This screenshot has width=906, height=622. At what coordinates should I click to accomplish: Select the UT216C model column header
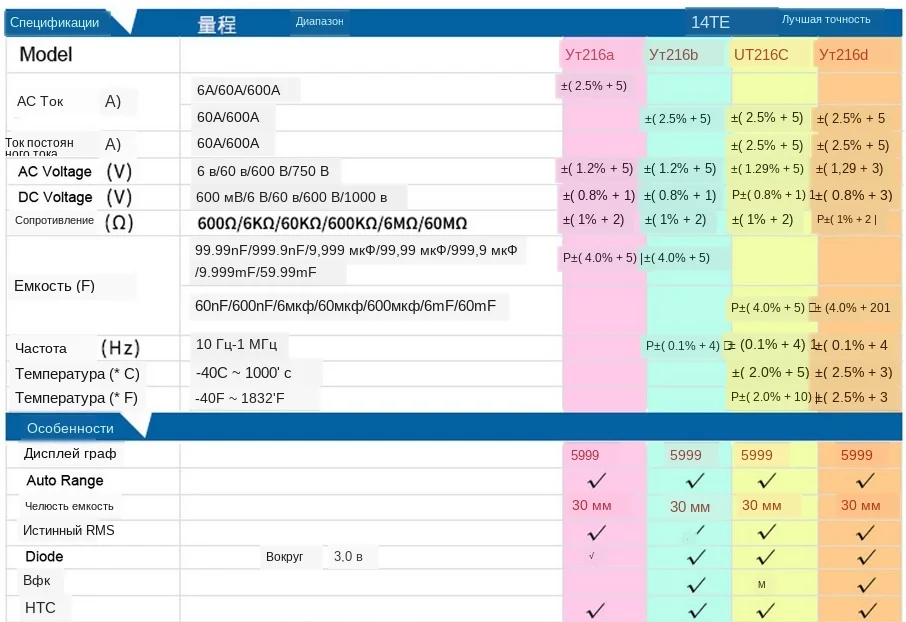760,55
